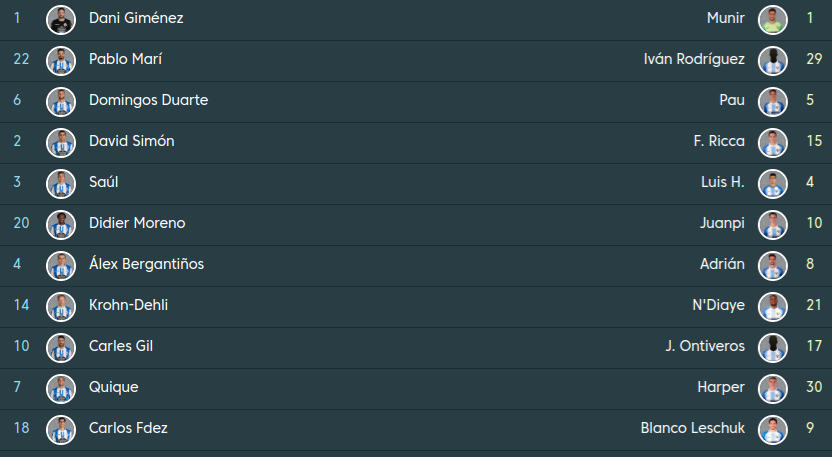Open Domingos Duarte's player profile
This screenshot has width=832, height=457.
tap(148, 101)
